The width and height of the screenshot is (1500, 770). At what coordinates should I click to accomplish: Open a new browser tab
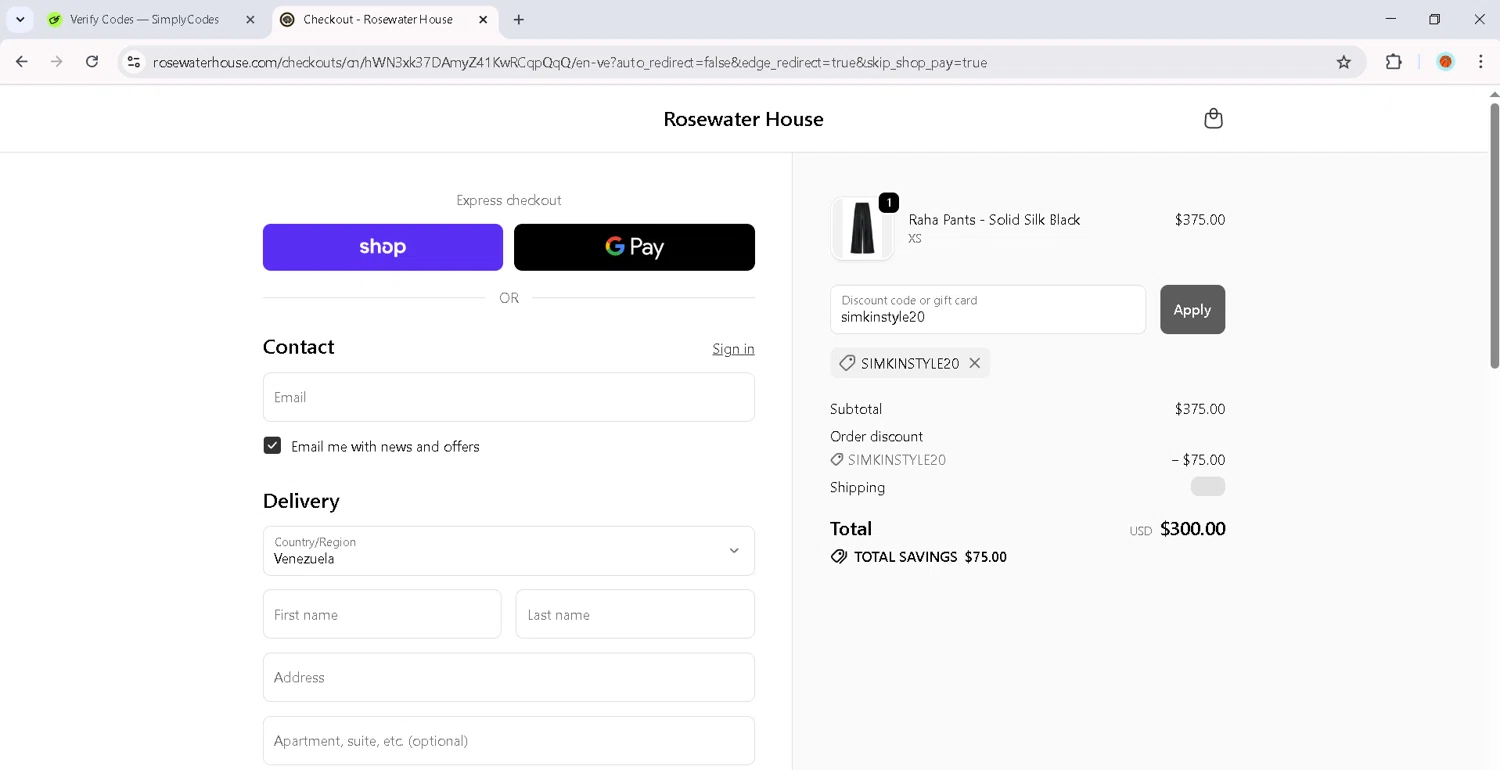tap(518, 19)
